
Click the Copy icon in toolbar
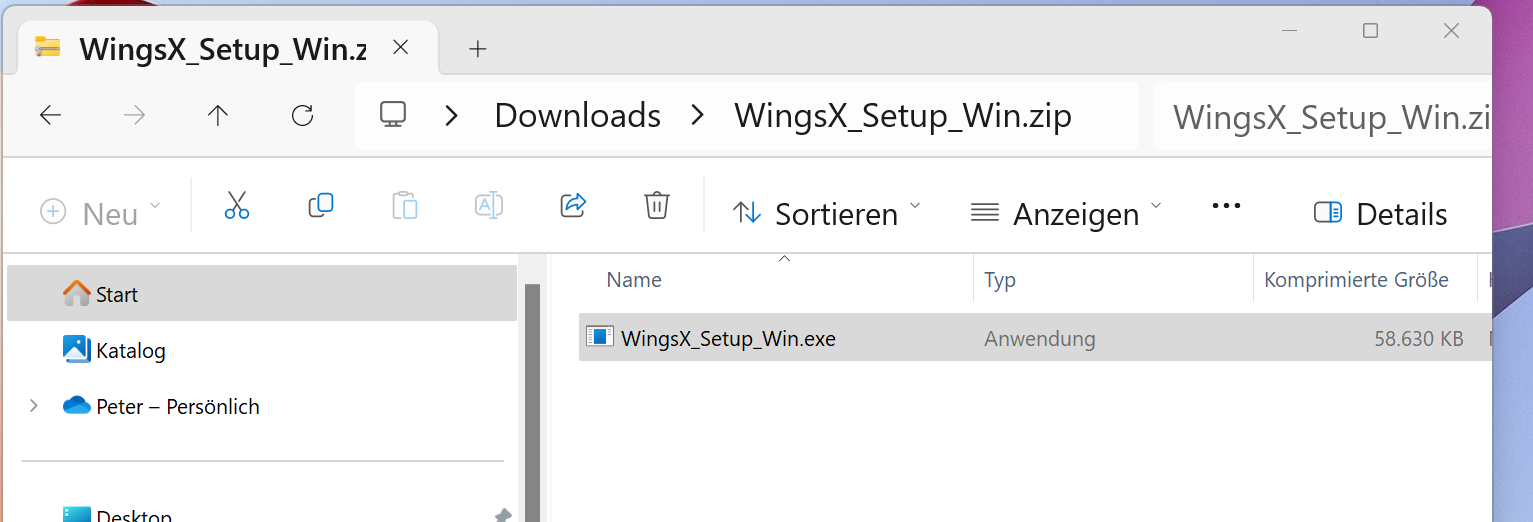click(320, 206)
